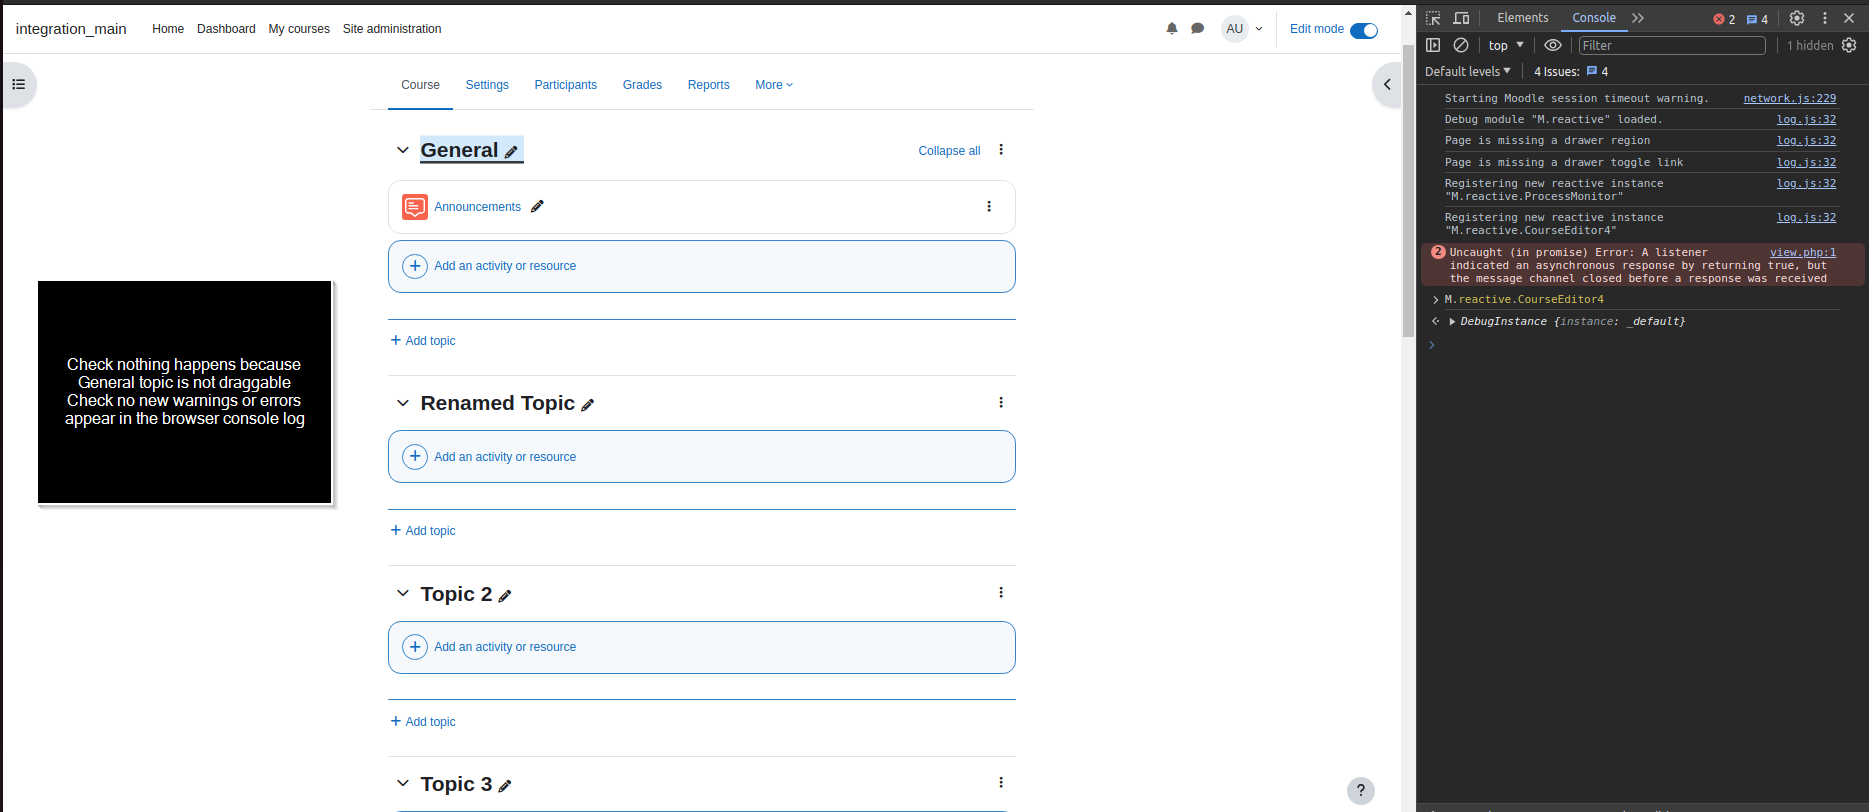Edit Renamed Topic name pencil icon
This screenshot has height=812, width=1869.
(x=588, y=405)
